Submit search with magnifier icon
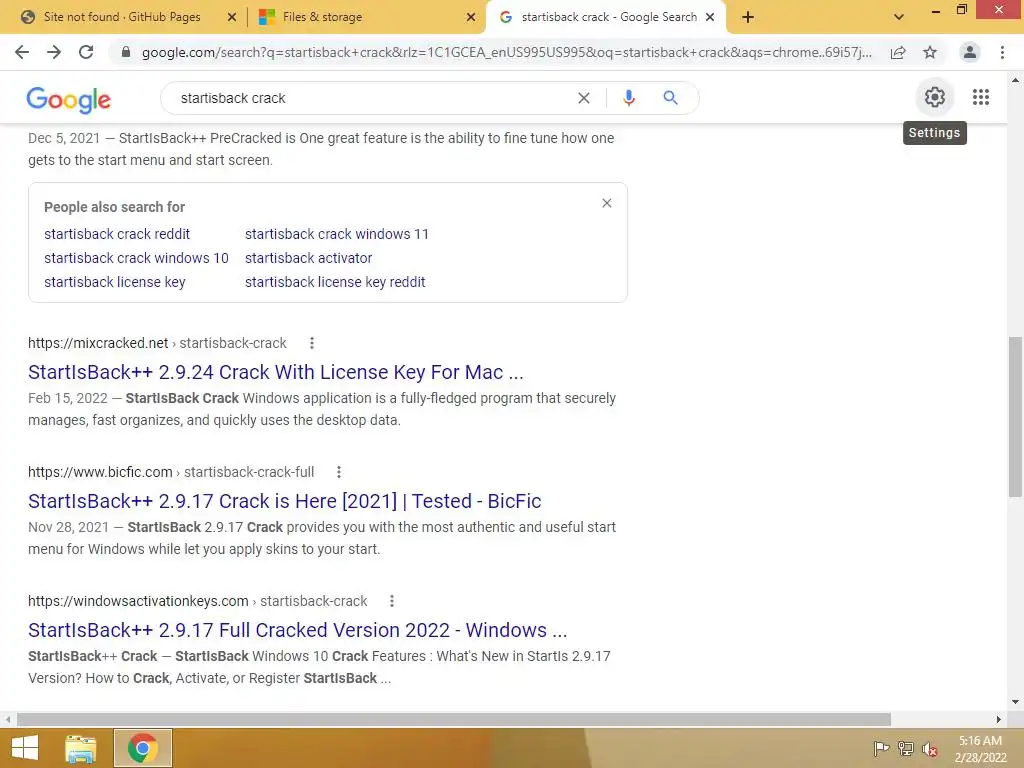Viewport: 1024px width, 768px height. [x=670, y=98]
